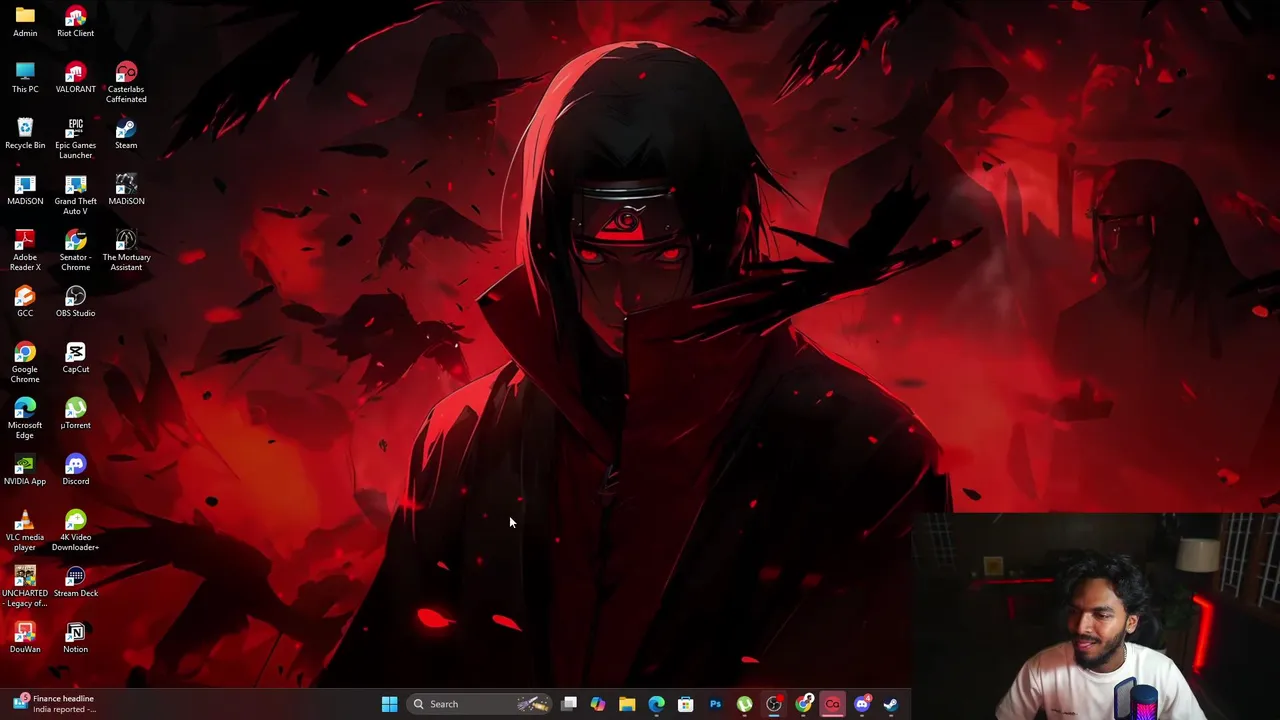
Task: Open Steam from the taskbar
Action: (x=891, y=704)
